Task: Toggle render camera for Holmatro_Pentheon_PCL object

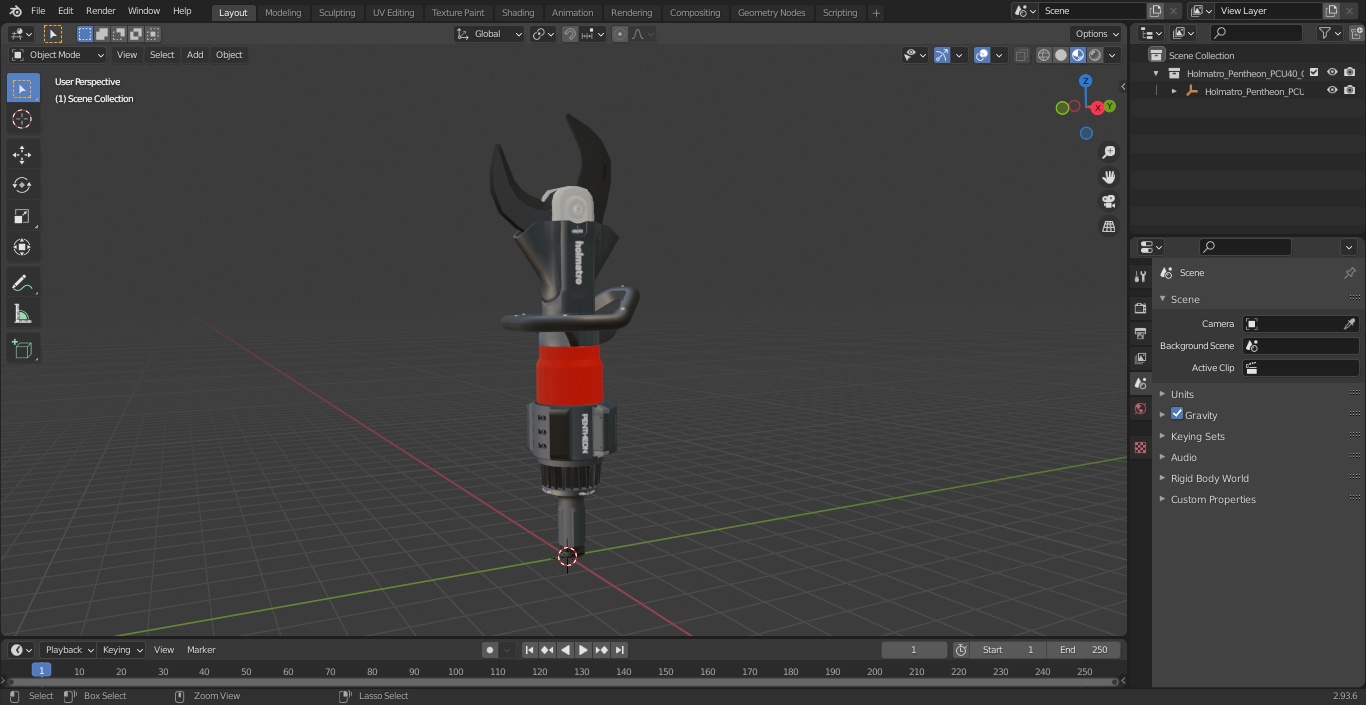Action: (x=1350, y=91)
